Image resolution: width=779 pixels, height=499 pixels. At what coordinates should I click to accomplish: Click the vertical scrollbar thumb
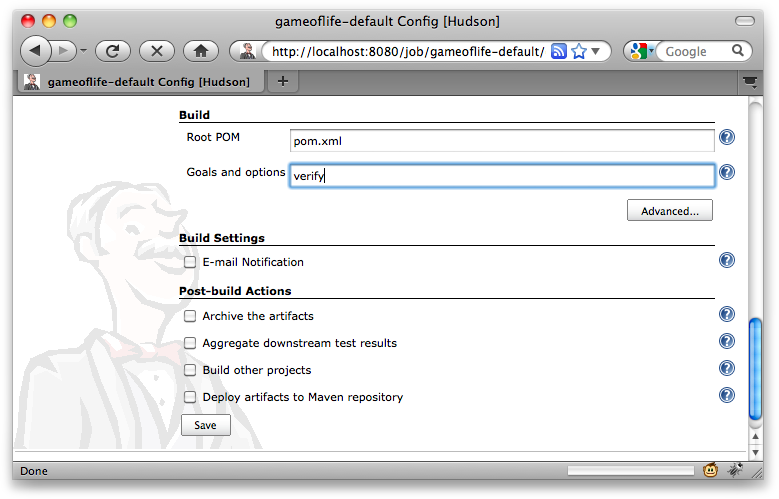tap(755, 369)
